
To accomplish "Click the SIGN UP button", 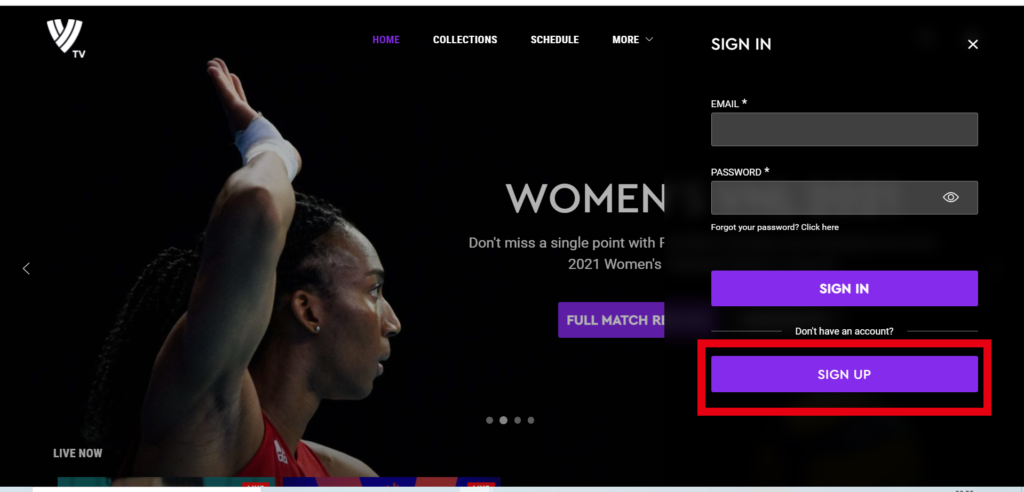I will [x=844, y=374].
